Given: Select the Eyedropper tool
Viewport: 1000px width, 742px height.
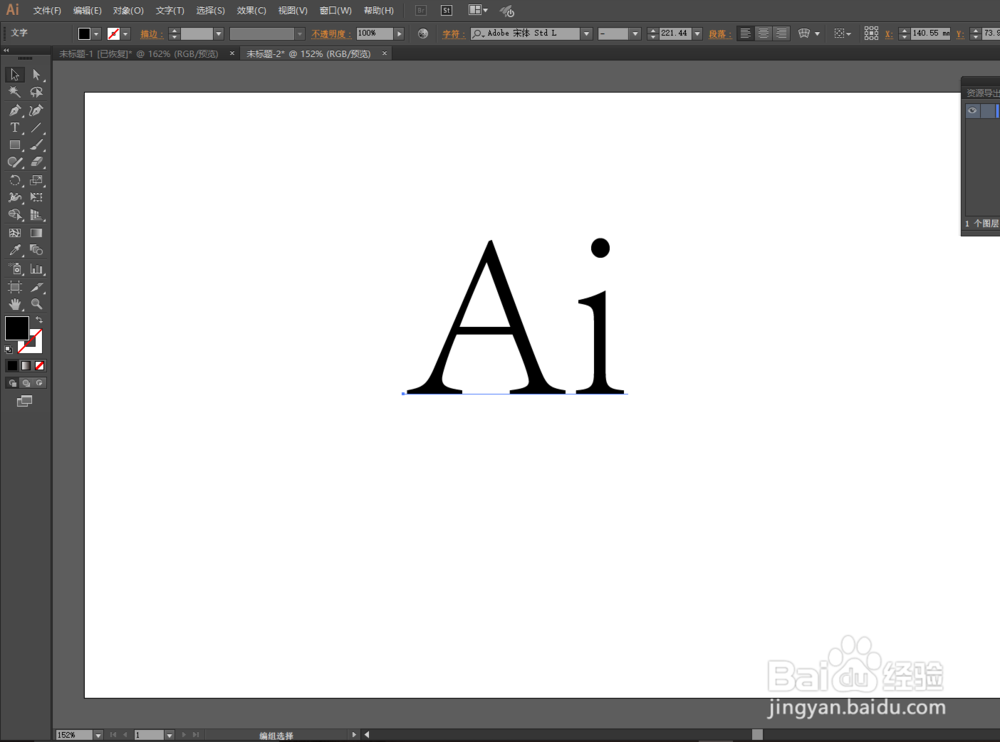Looking at the screenshot, I should pyautogui.click(x=15, y=250).
